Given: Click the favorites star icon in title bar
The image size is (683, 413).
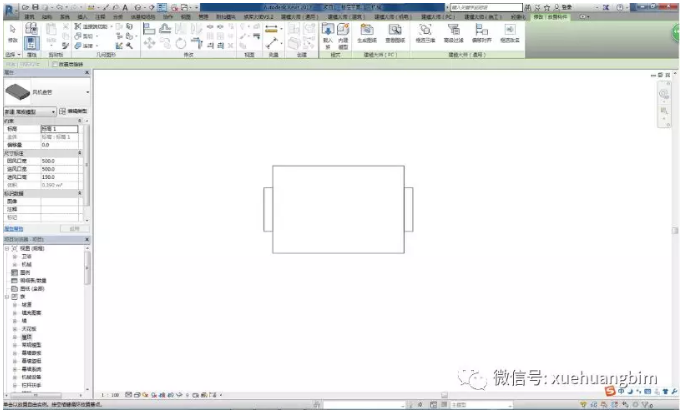Looking at the screenshot, I should coord(547,7).
